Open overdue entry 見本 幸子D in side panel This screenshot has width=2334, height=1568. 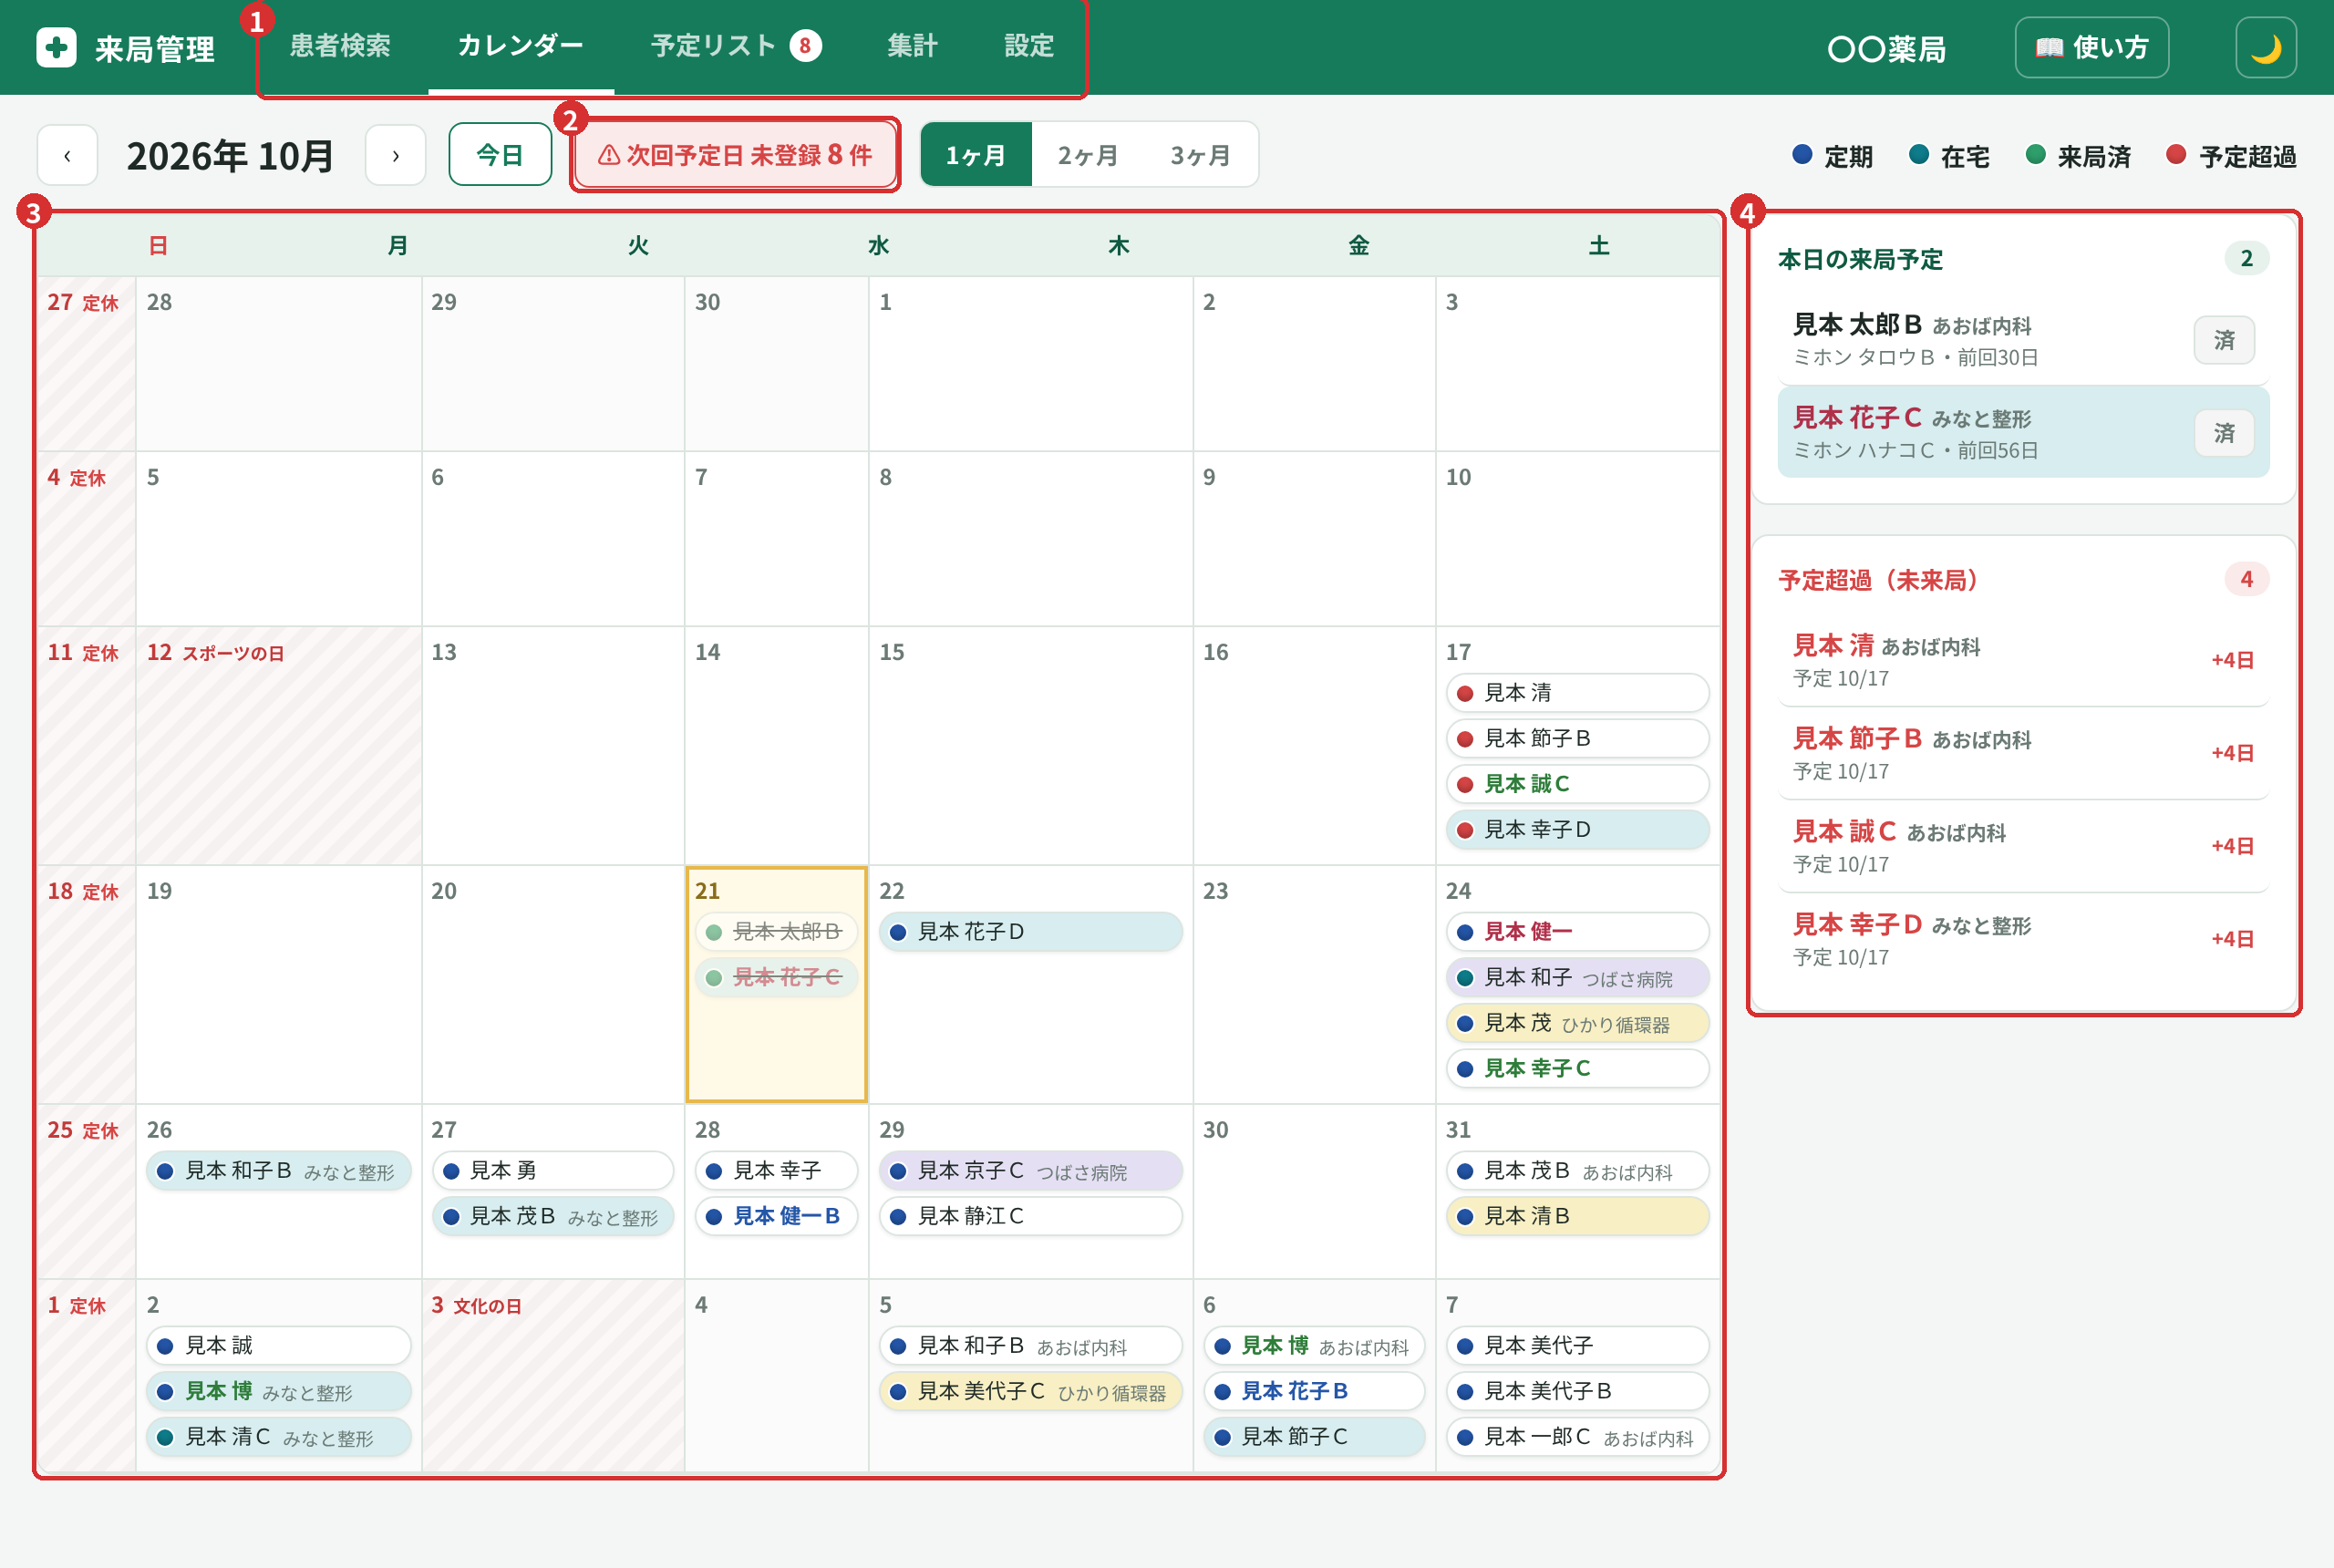2022,939
